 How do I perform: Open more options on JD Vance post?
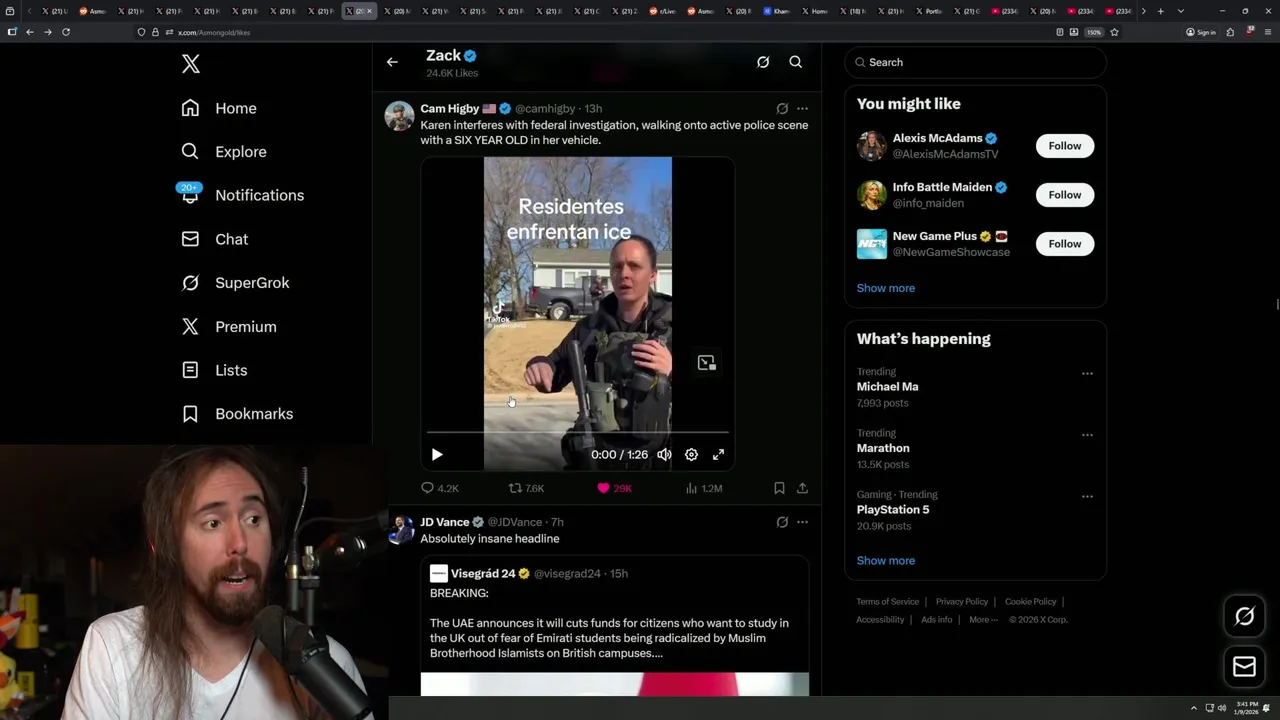click(x=802, y=522)
